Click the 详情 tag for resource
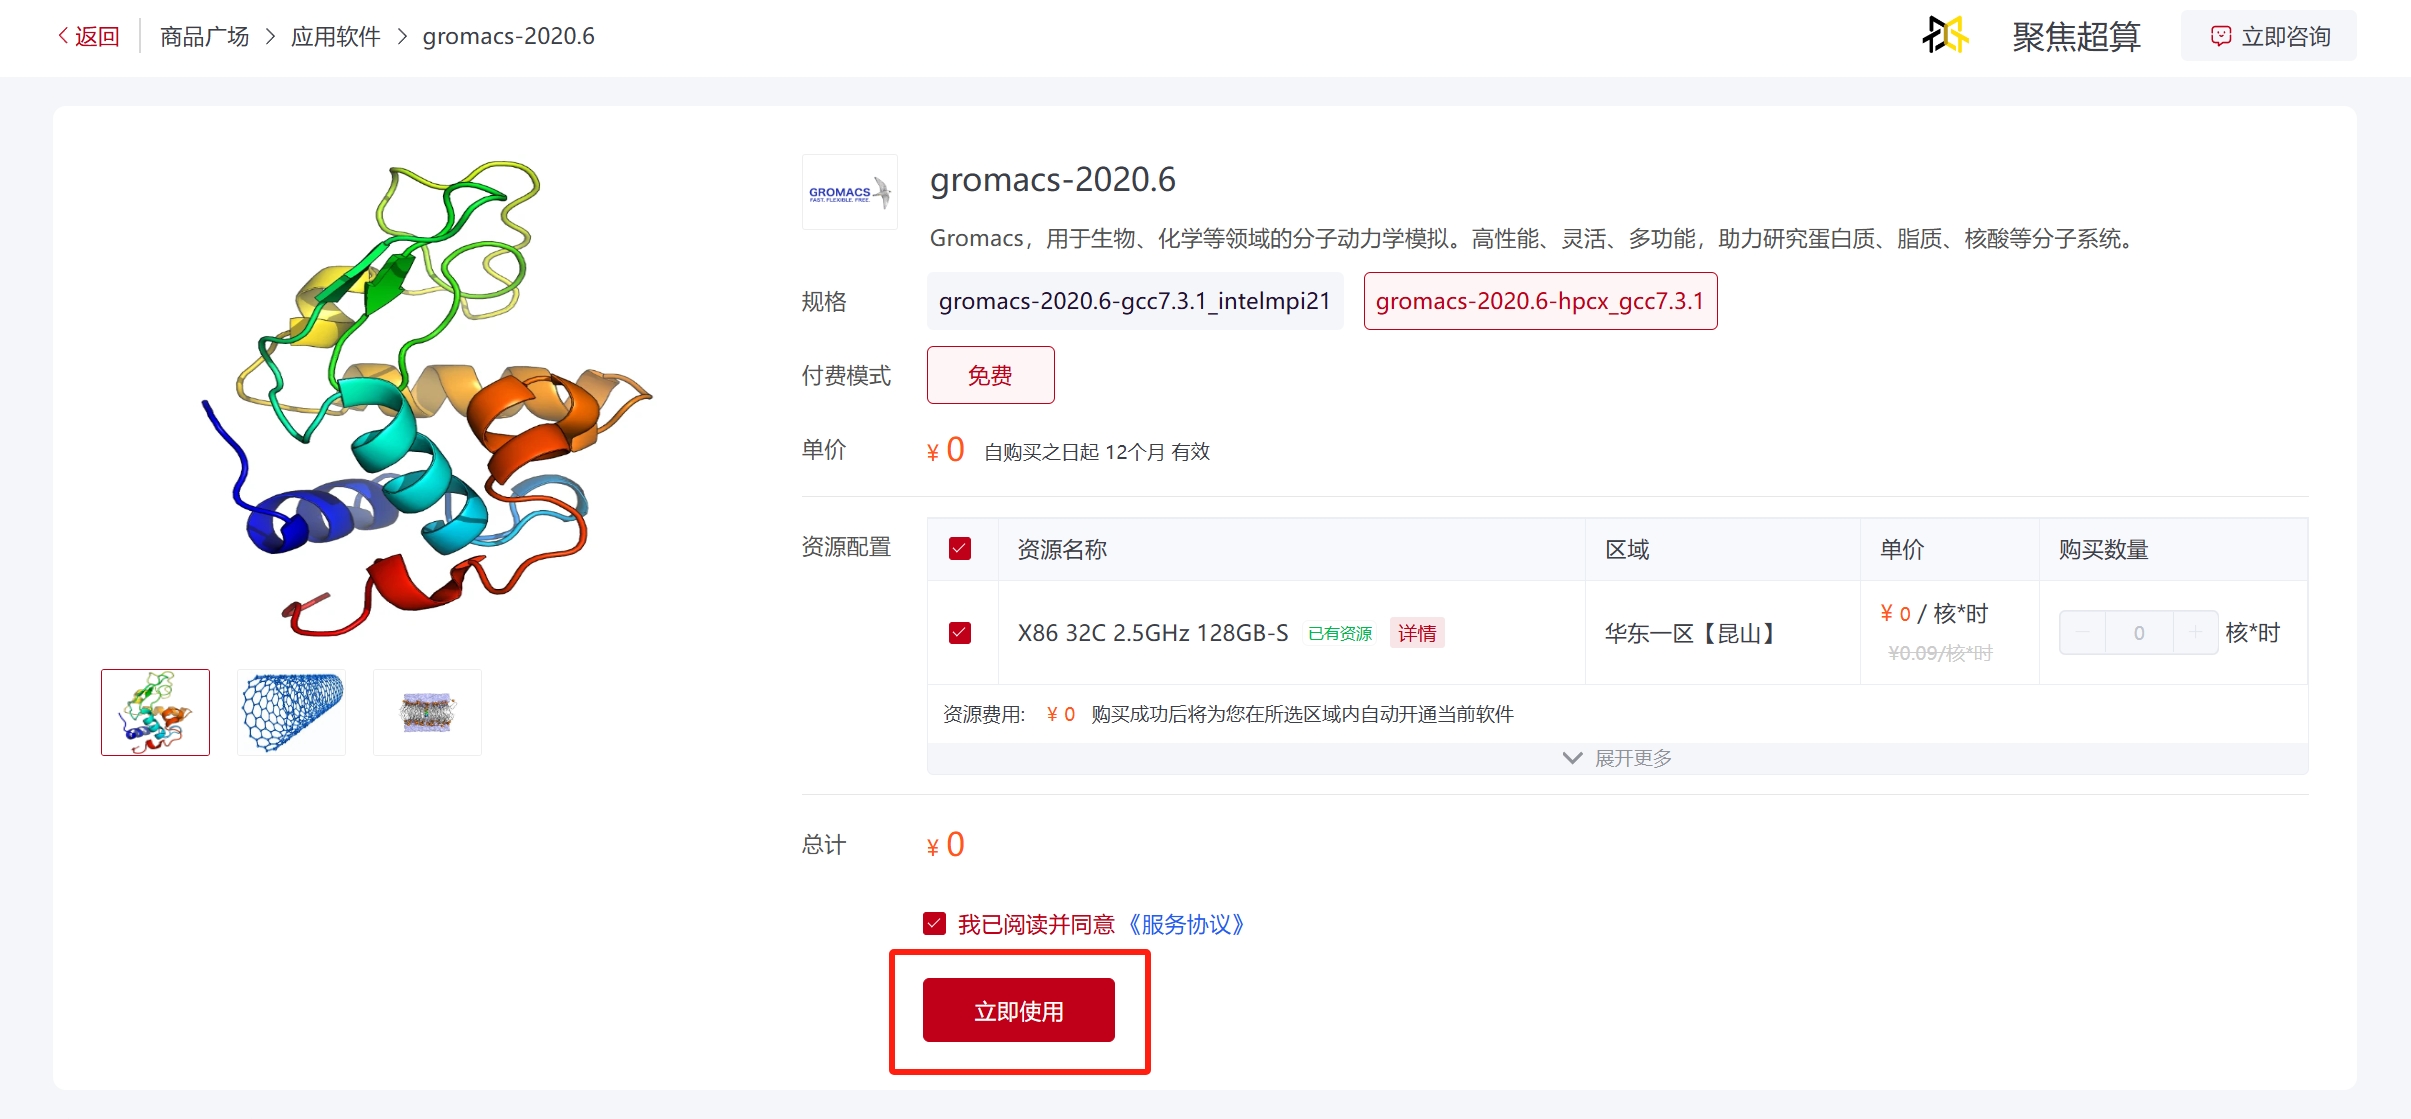The width and height of the screenshot is (2411, 1119). (x=1416, y=633)
